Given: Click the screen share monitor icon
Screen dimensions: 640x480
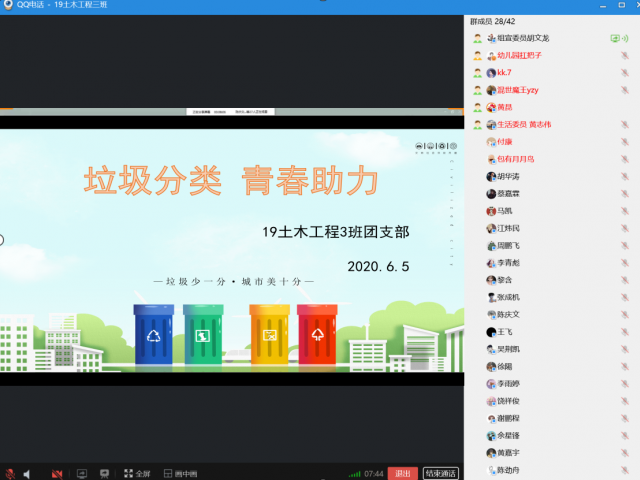Looking at the screenshot, I should point(82,473).
